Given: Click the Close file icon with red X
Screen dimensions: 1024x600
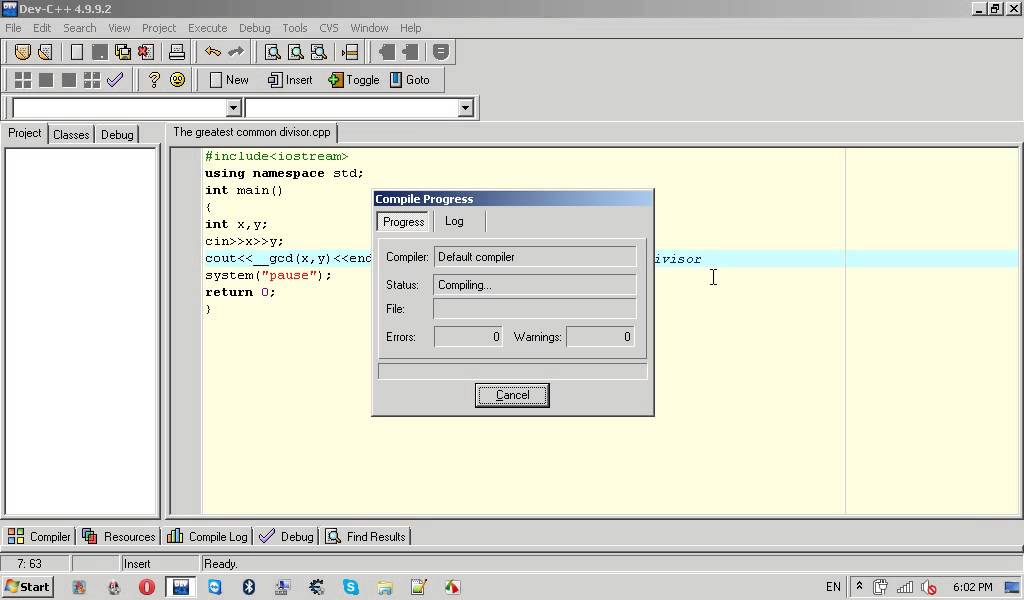Looking at the screenshot, I should coord(146,52).
